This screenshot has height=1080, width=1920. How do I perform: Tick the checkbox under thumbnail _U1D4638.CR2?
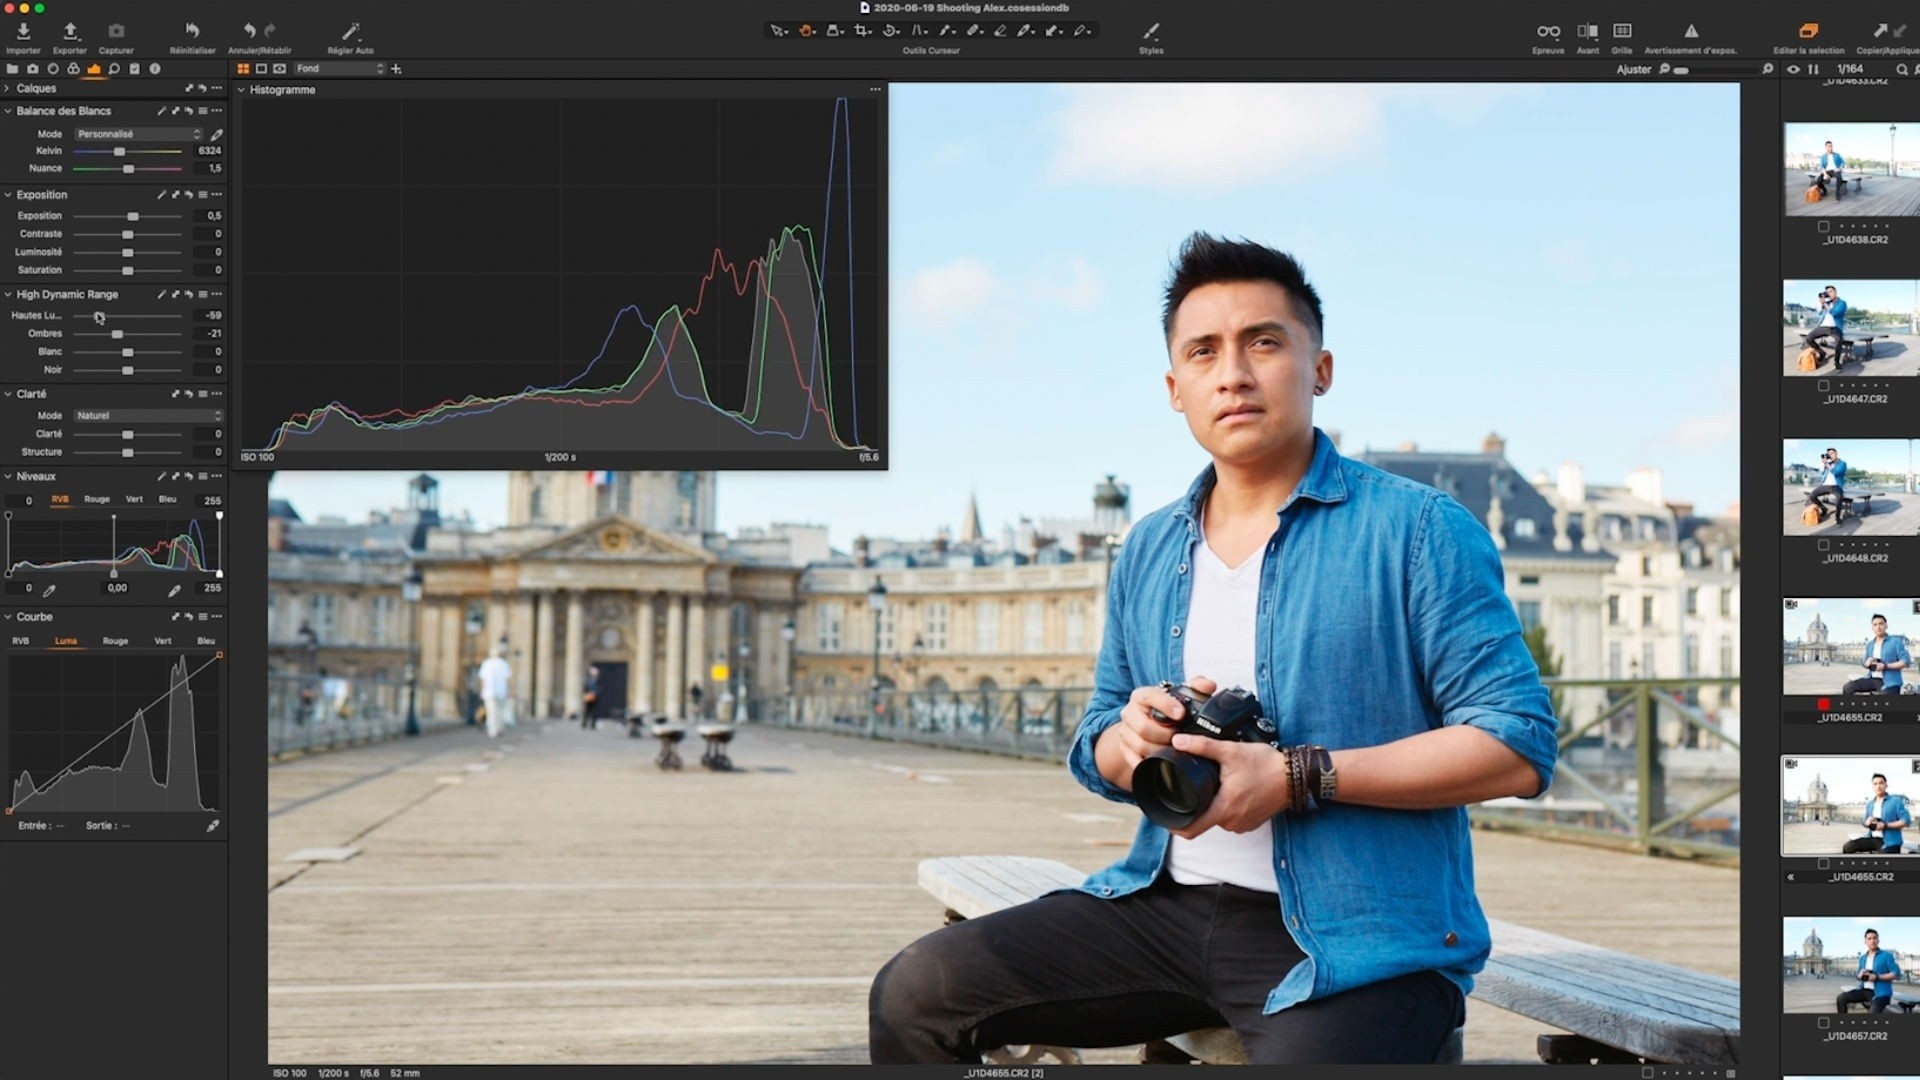pyautogui.click(x=1823, y=227)
